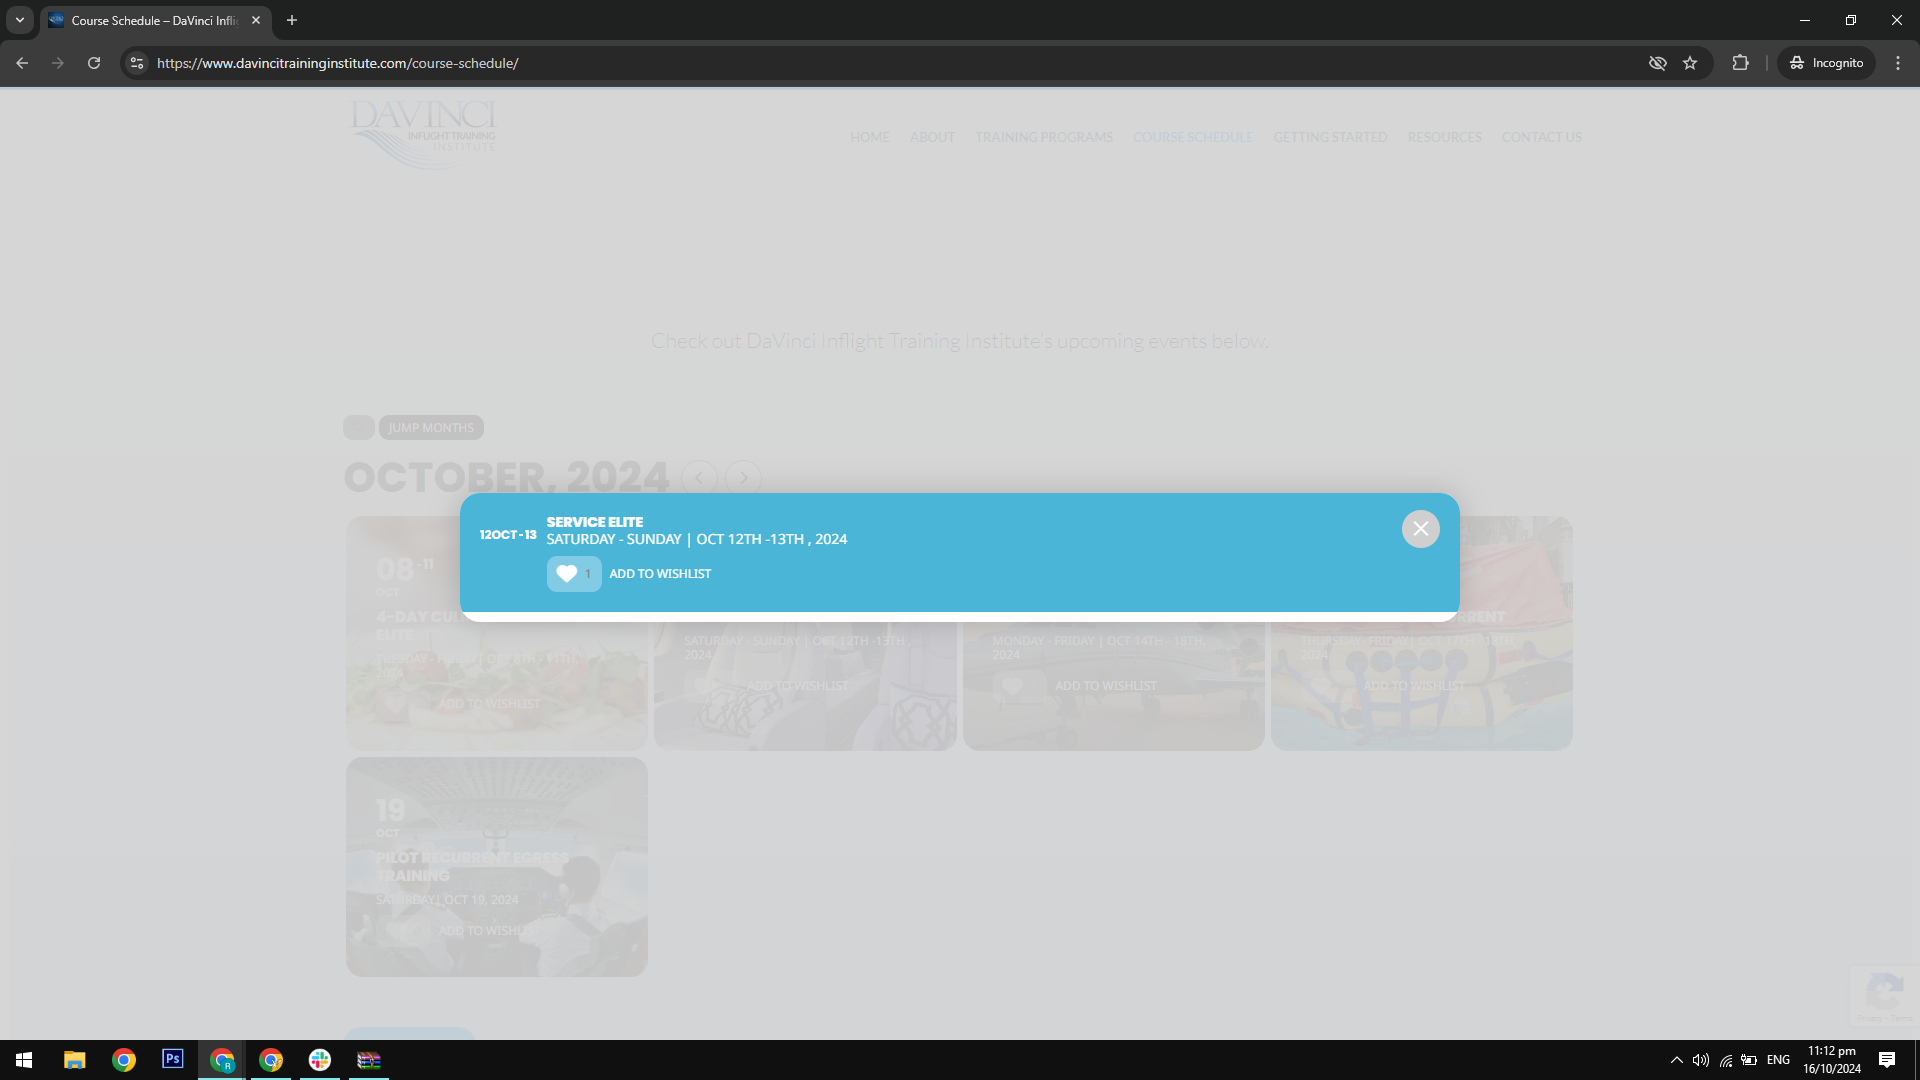Open the TRAINING PROGRAMS nav item

[1044, 137]
